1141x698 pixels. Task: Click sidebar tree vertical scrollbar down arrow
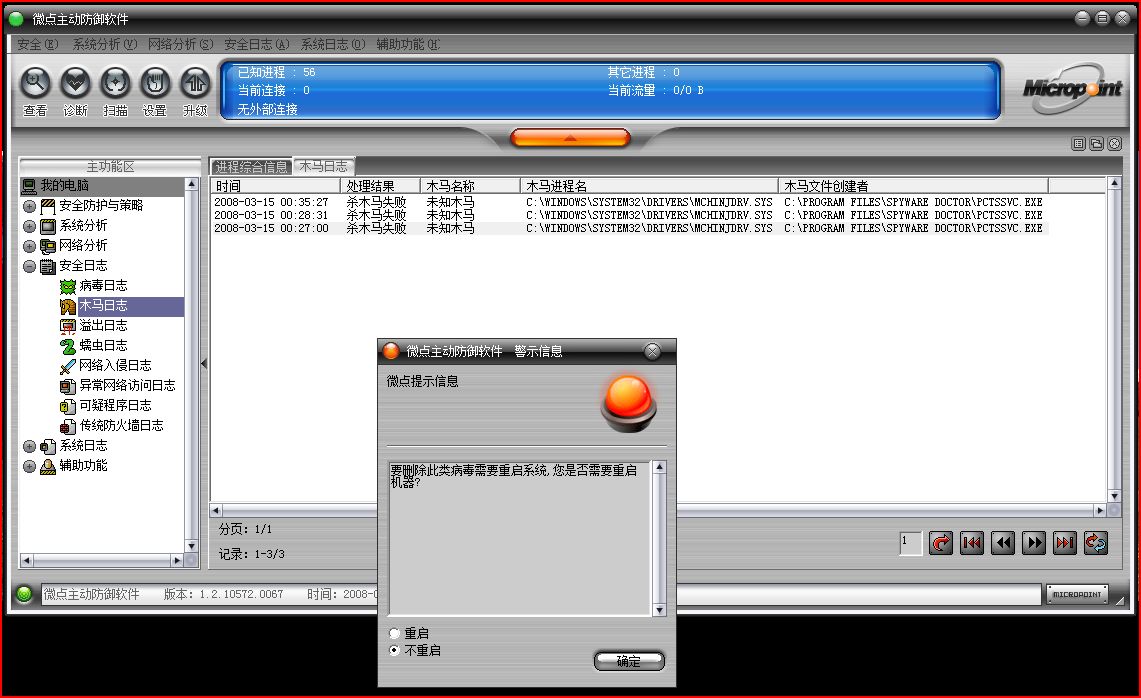click(x=191, y=546)
